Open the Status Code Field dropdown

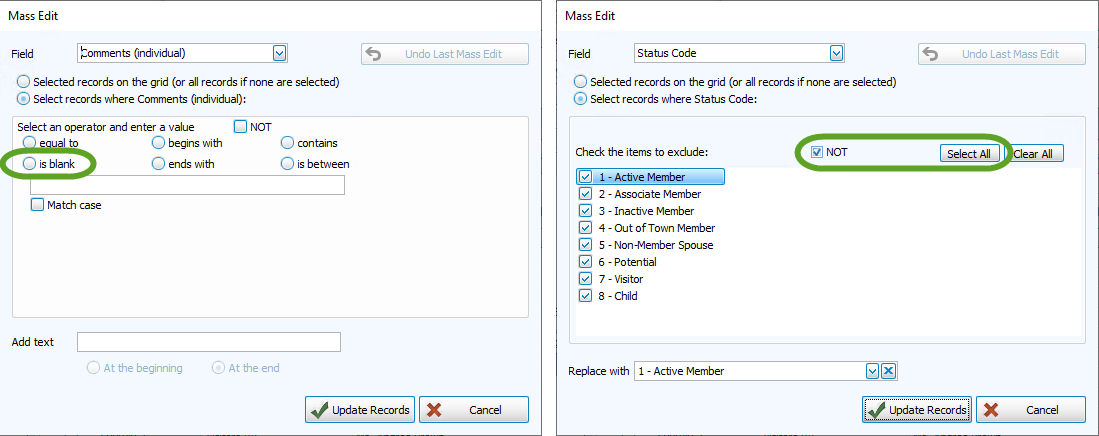click(836, 53)
